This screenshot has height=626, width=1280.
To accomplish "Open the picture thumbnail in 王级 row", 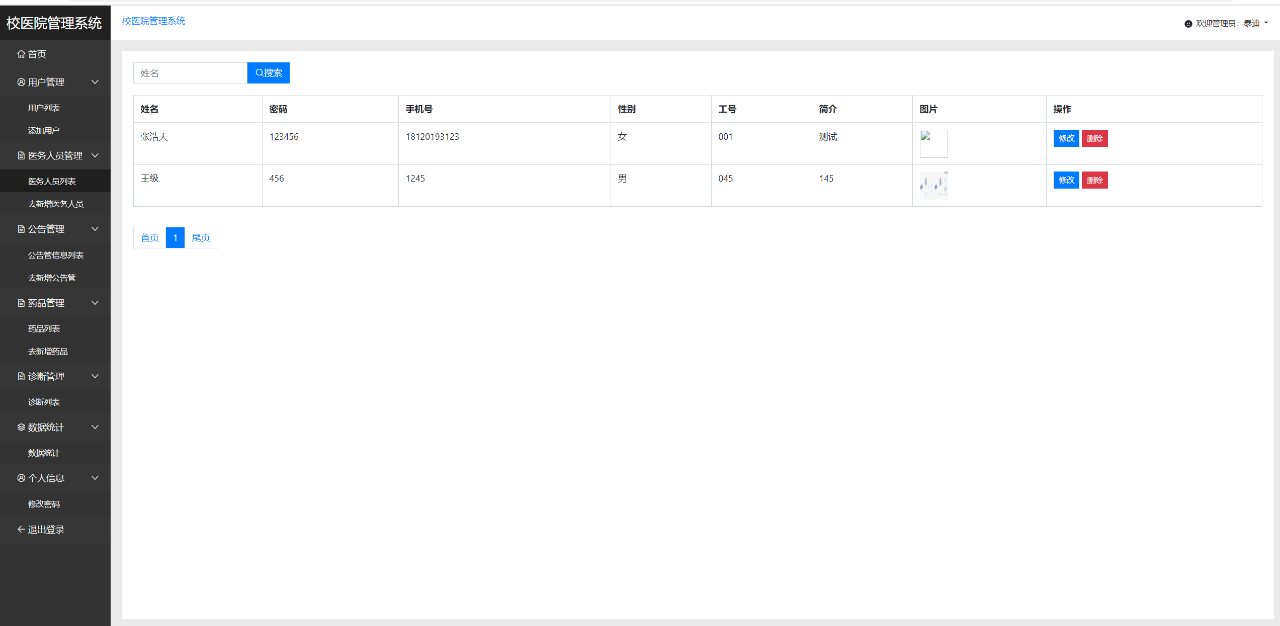I will pos(933,185).
